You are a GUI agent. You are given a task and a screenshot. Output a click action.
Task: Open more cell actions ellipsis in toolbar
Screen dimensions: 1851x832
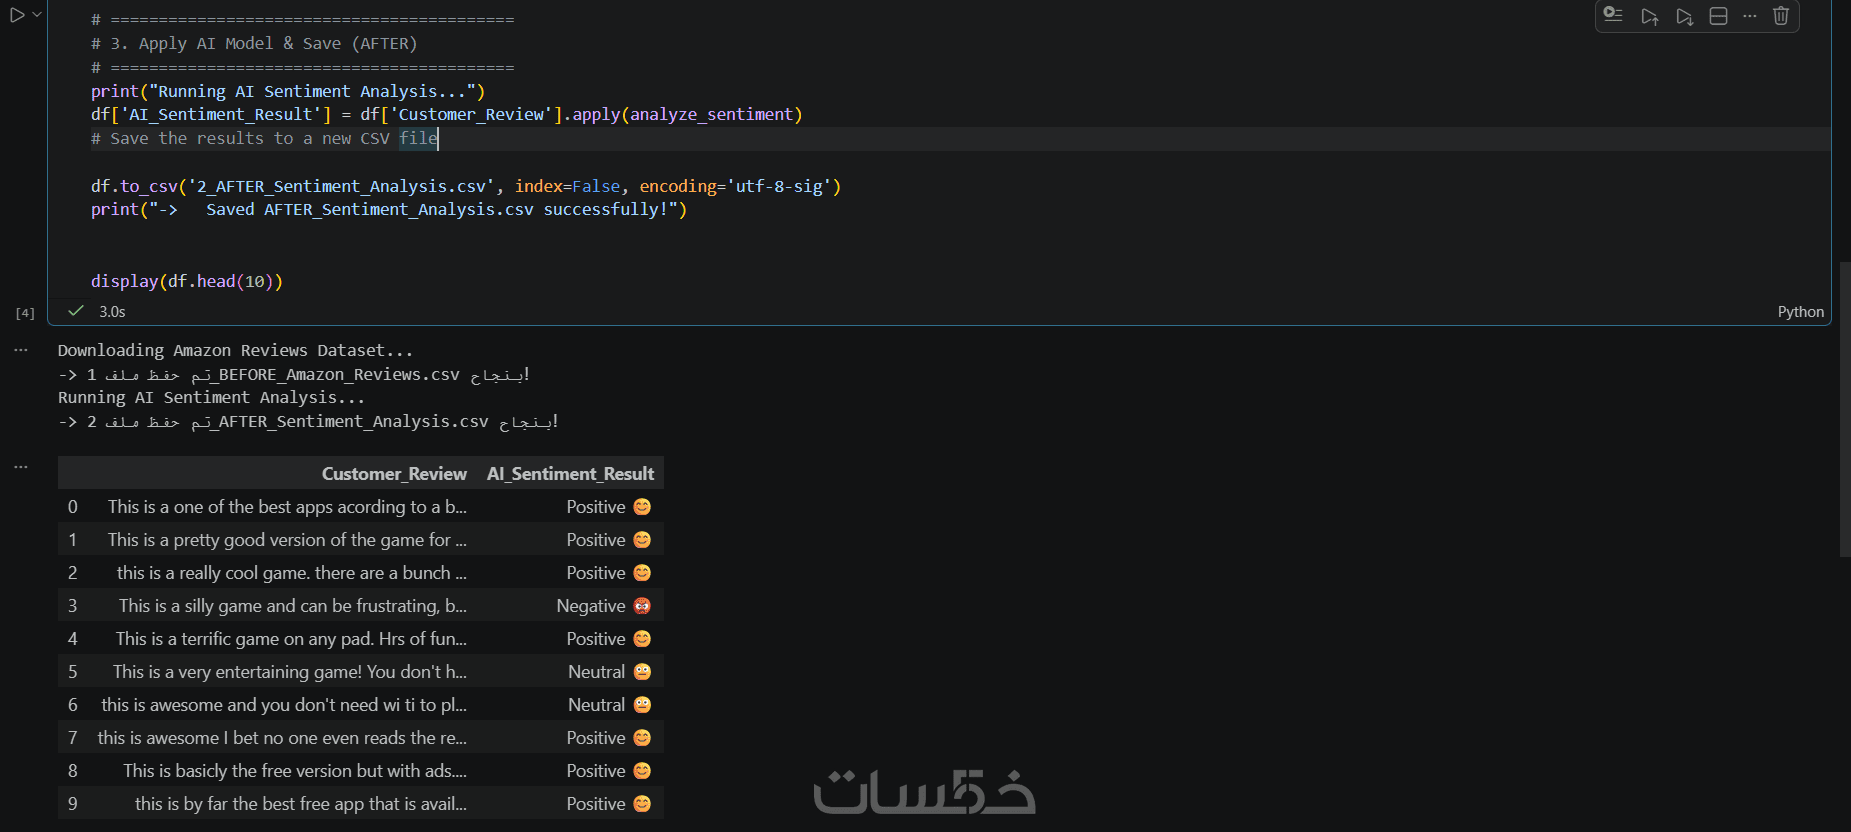click(x=1749, y=16)
